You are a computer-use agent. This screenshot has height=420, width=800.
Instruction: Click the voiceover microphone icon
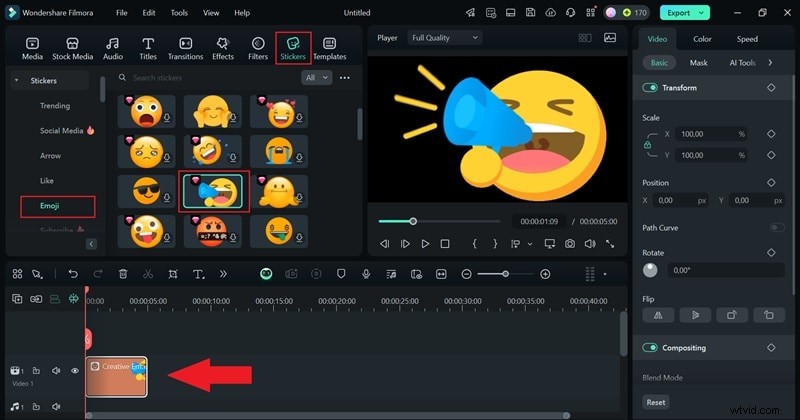coord(366,274)
